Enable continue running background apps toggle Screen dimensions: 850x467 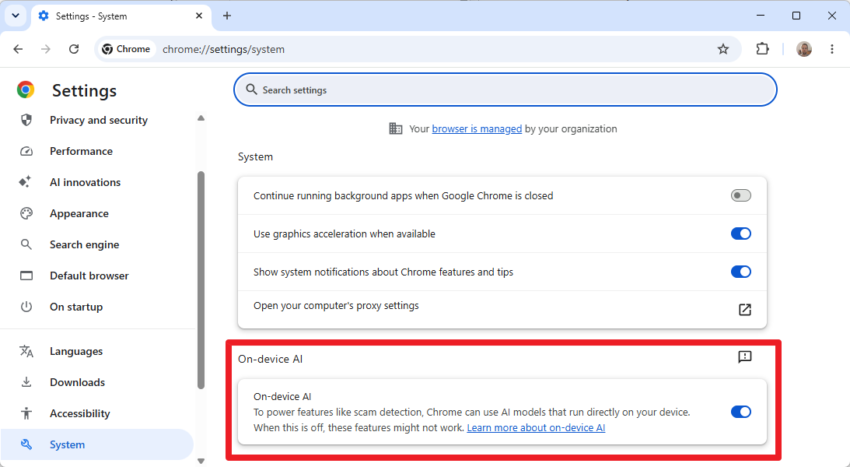[740, 195]
